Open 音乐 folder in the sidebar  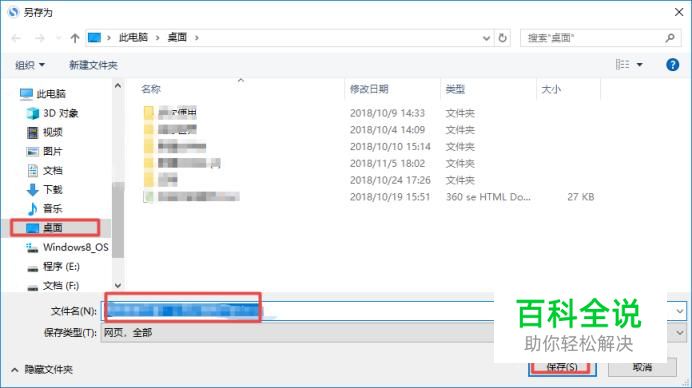click(45, 208)
